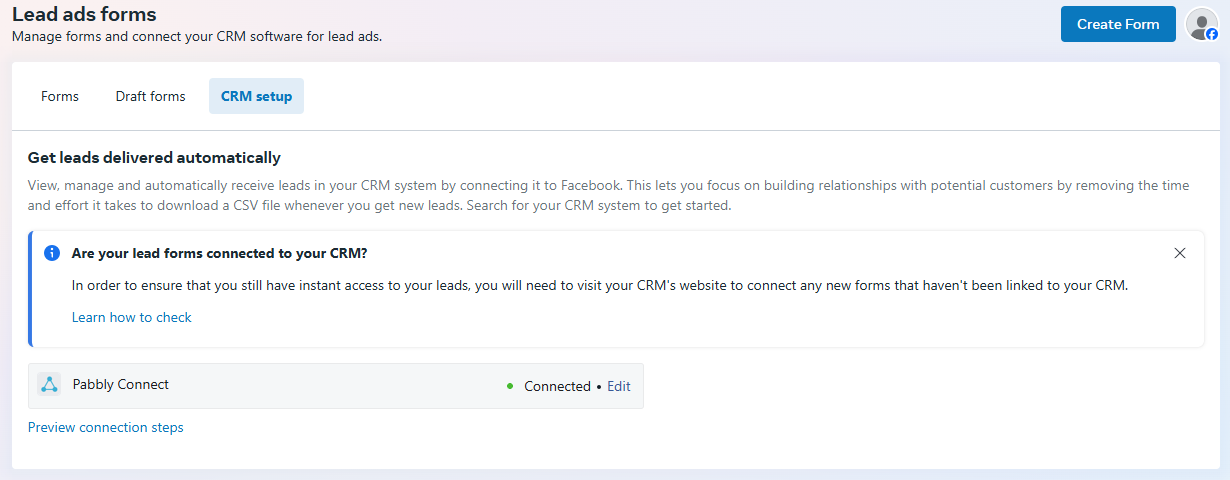Click the green connected status dot
This screenshot has height=480, width=1230.
pyautogui.click(x=510, y=386)
